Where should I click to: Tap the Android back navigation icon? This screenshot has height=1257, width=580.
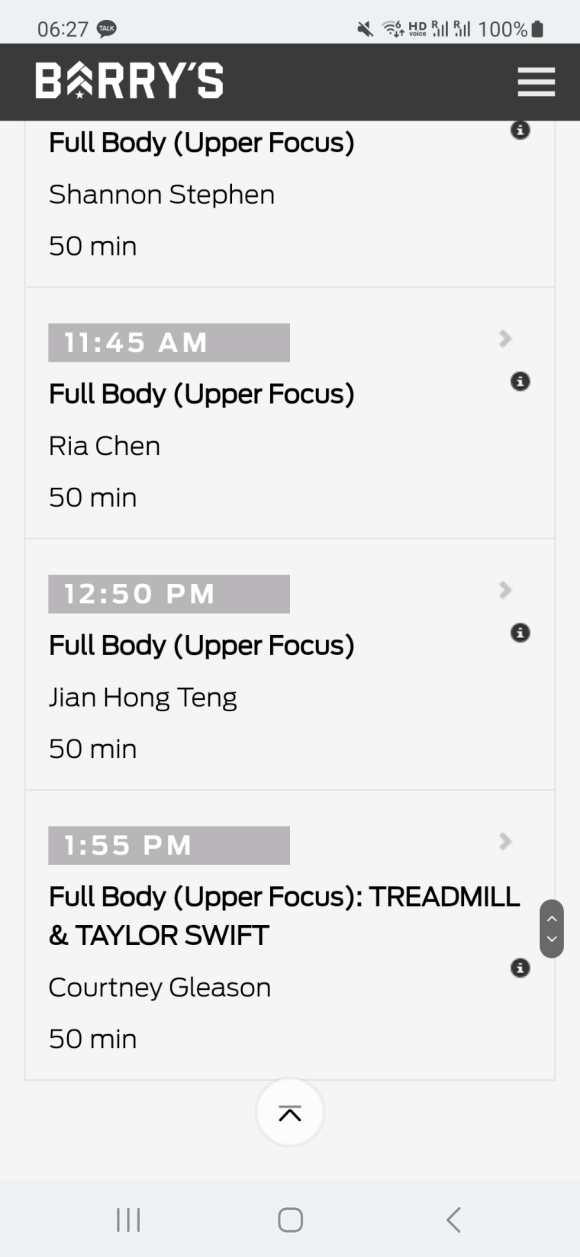pos(453,1219)
